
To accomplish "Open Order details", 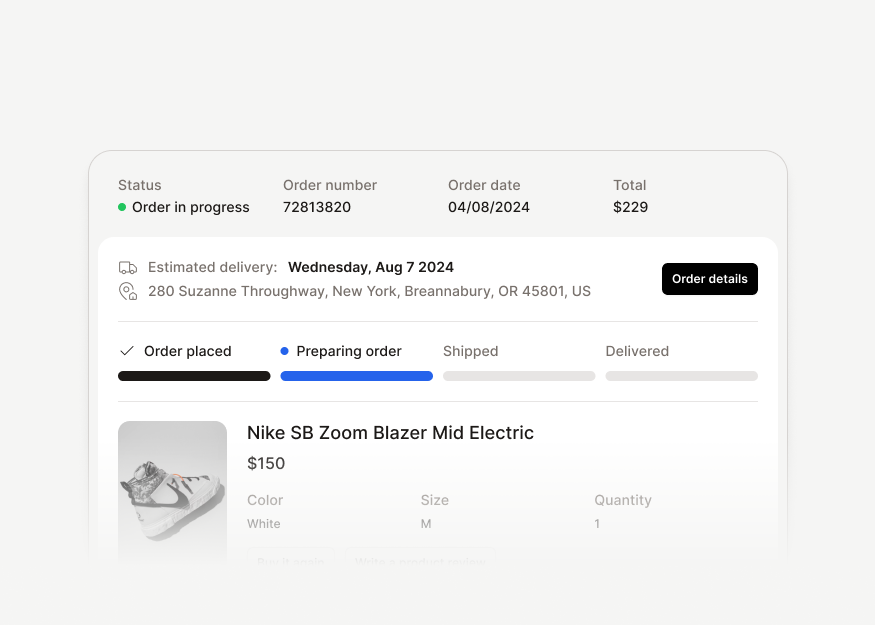I will click(710, 279).
